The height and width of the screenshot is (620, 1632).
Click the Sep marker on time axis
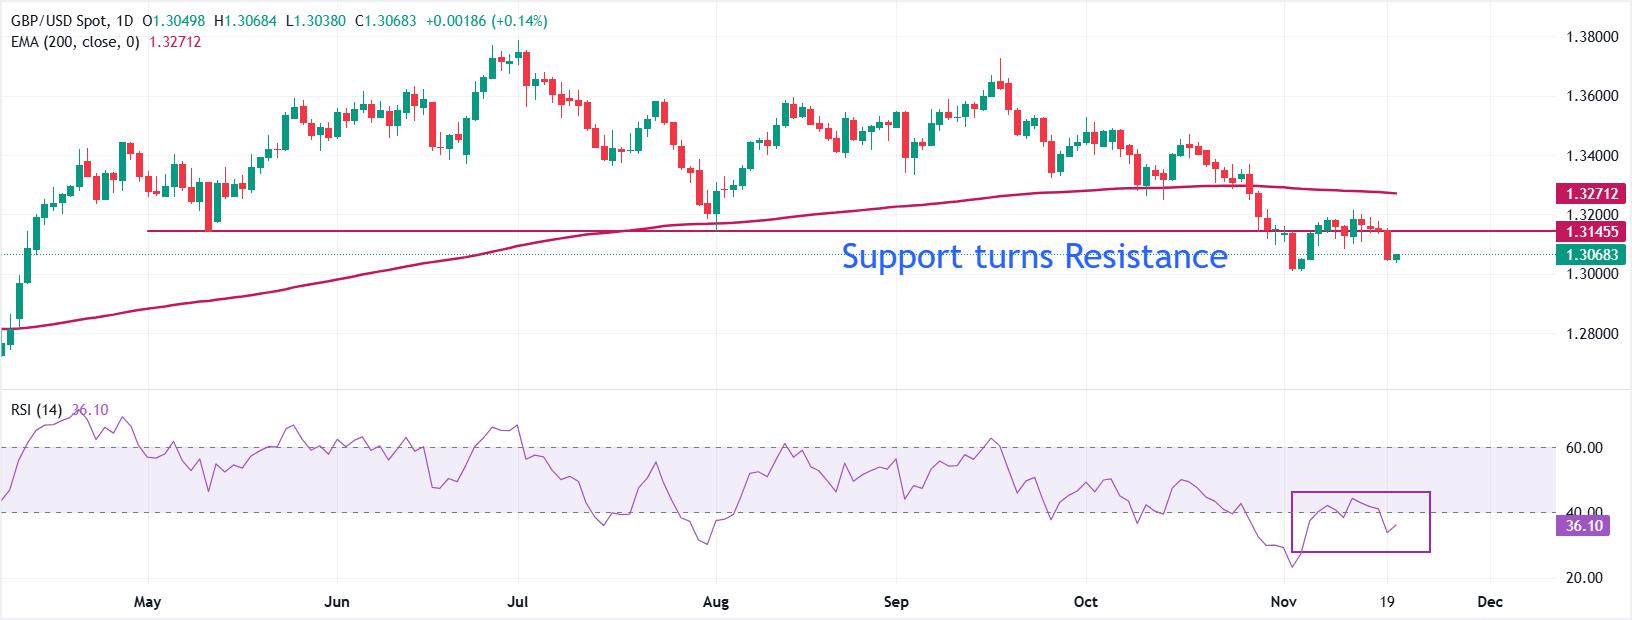click(897, 602)
